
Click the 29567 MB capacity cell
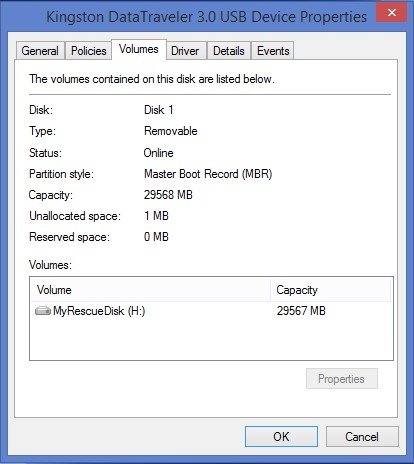301,311
